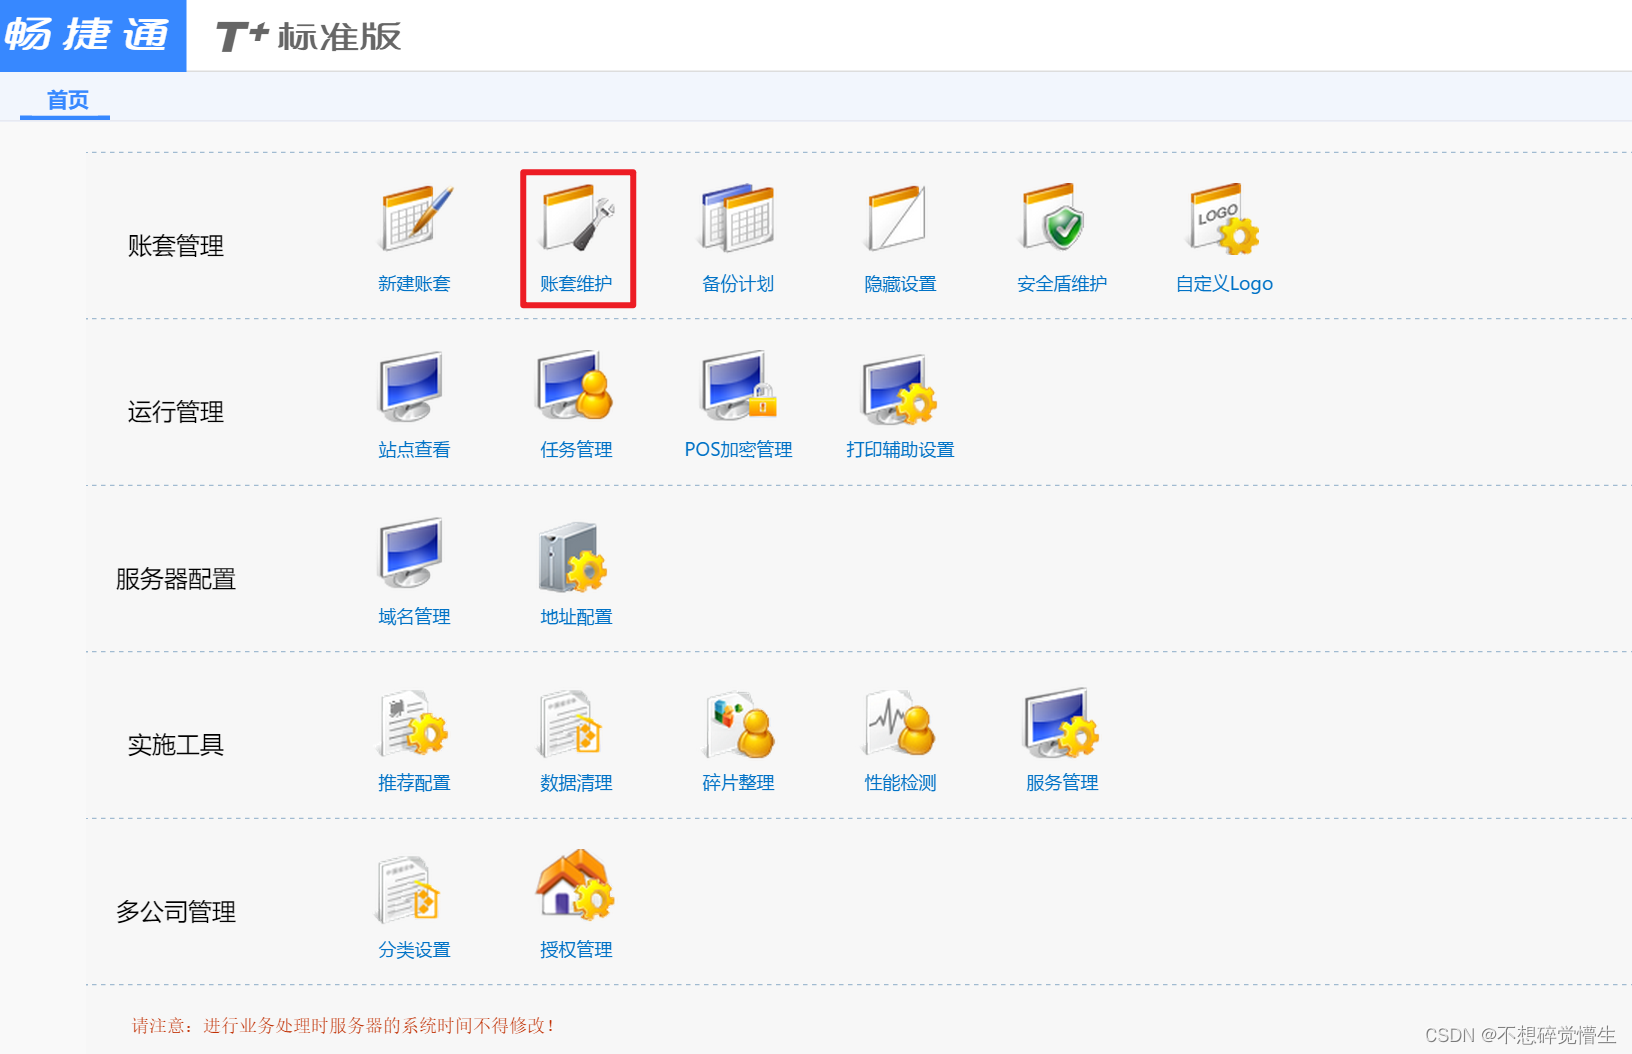Open the 安全盾维护 link
The image size is (1632, 1054).
pos(1062,284)
